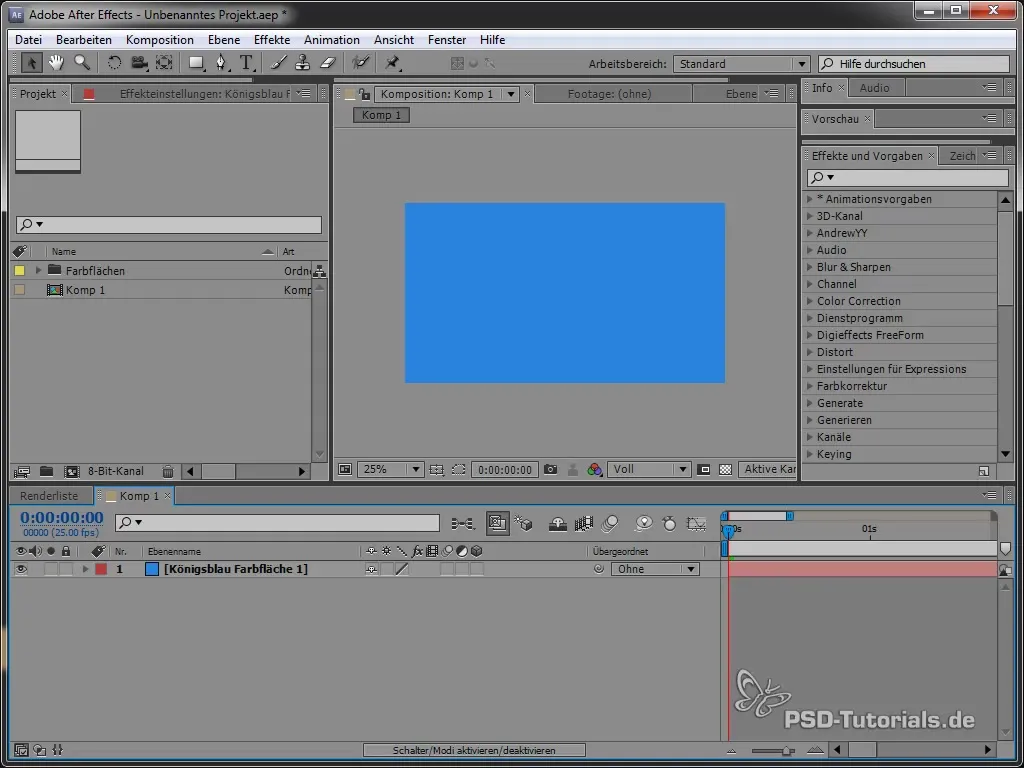Toggle Brainstorm icon in timeline

point(644,523)
